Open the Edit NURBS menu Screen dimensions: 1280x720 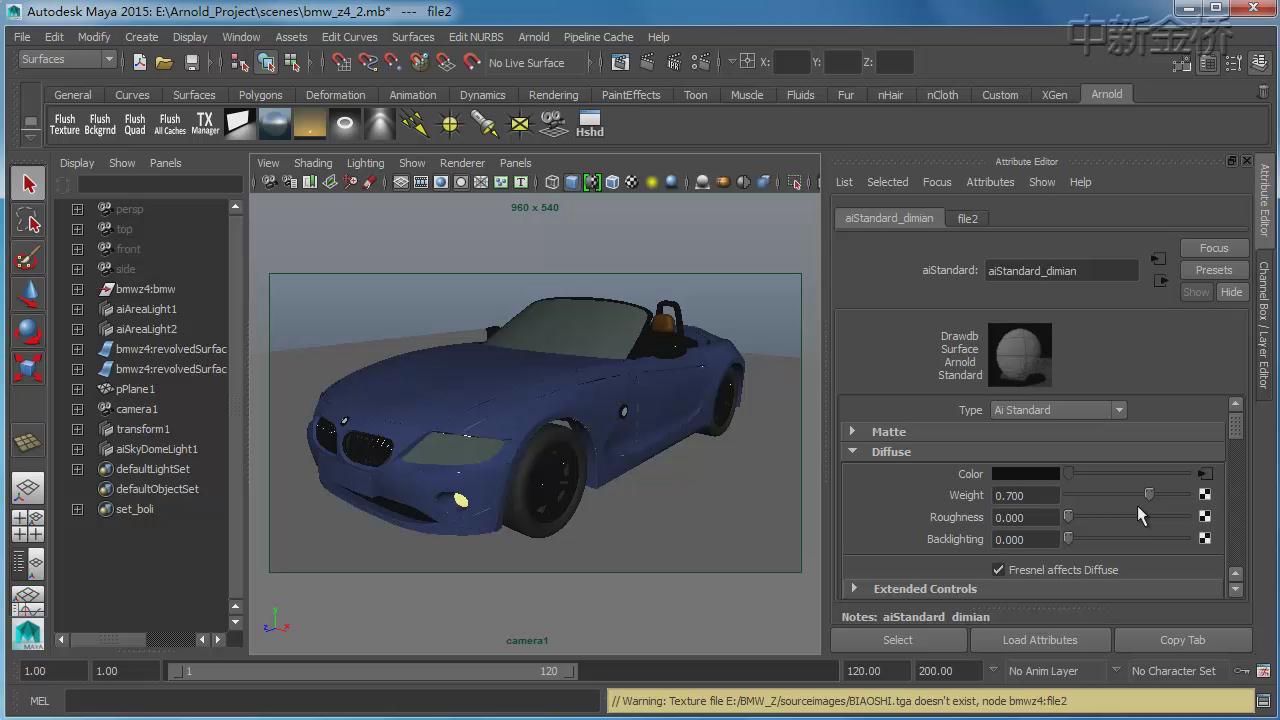476,37
